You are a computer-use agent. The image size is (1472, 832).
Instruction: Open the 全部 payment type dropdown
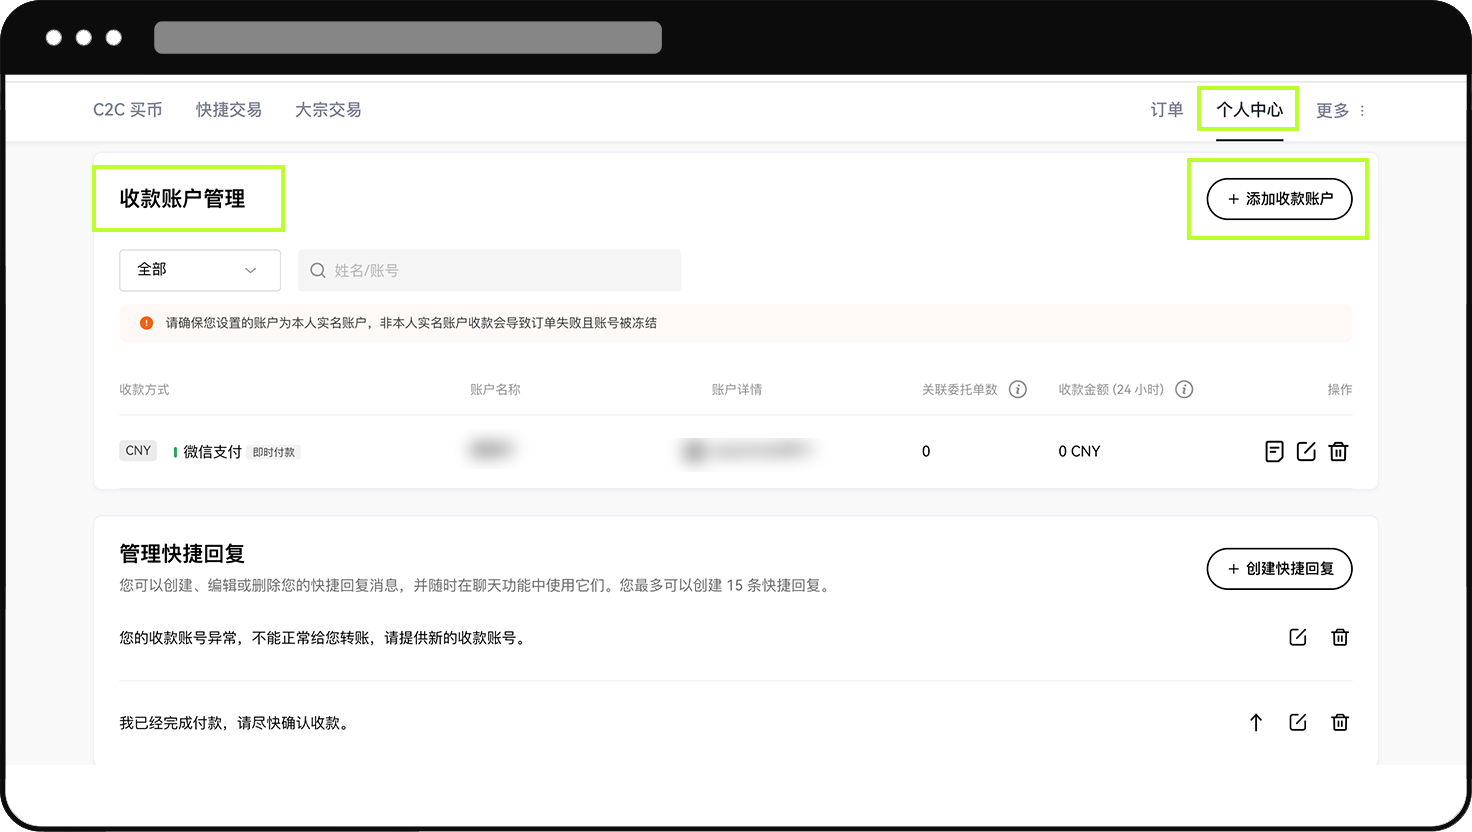[x=199, y=270]
